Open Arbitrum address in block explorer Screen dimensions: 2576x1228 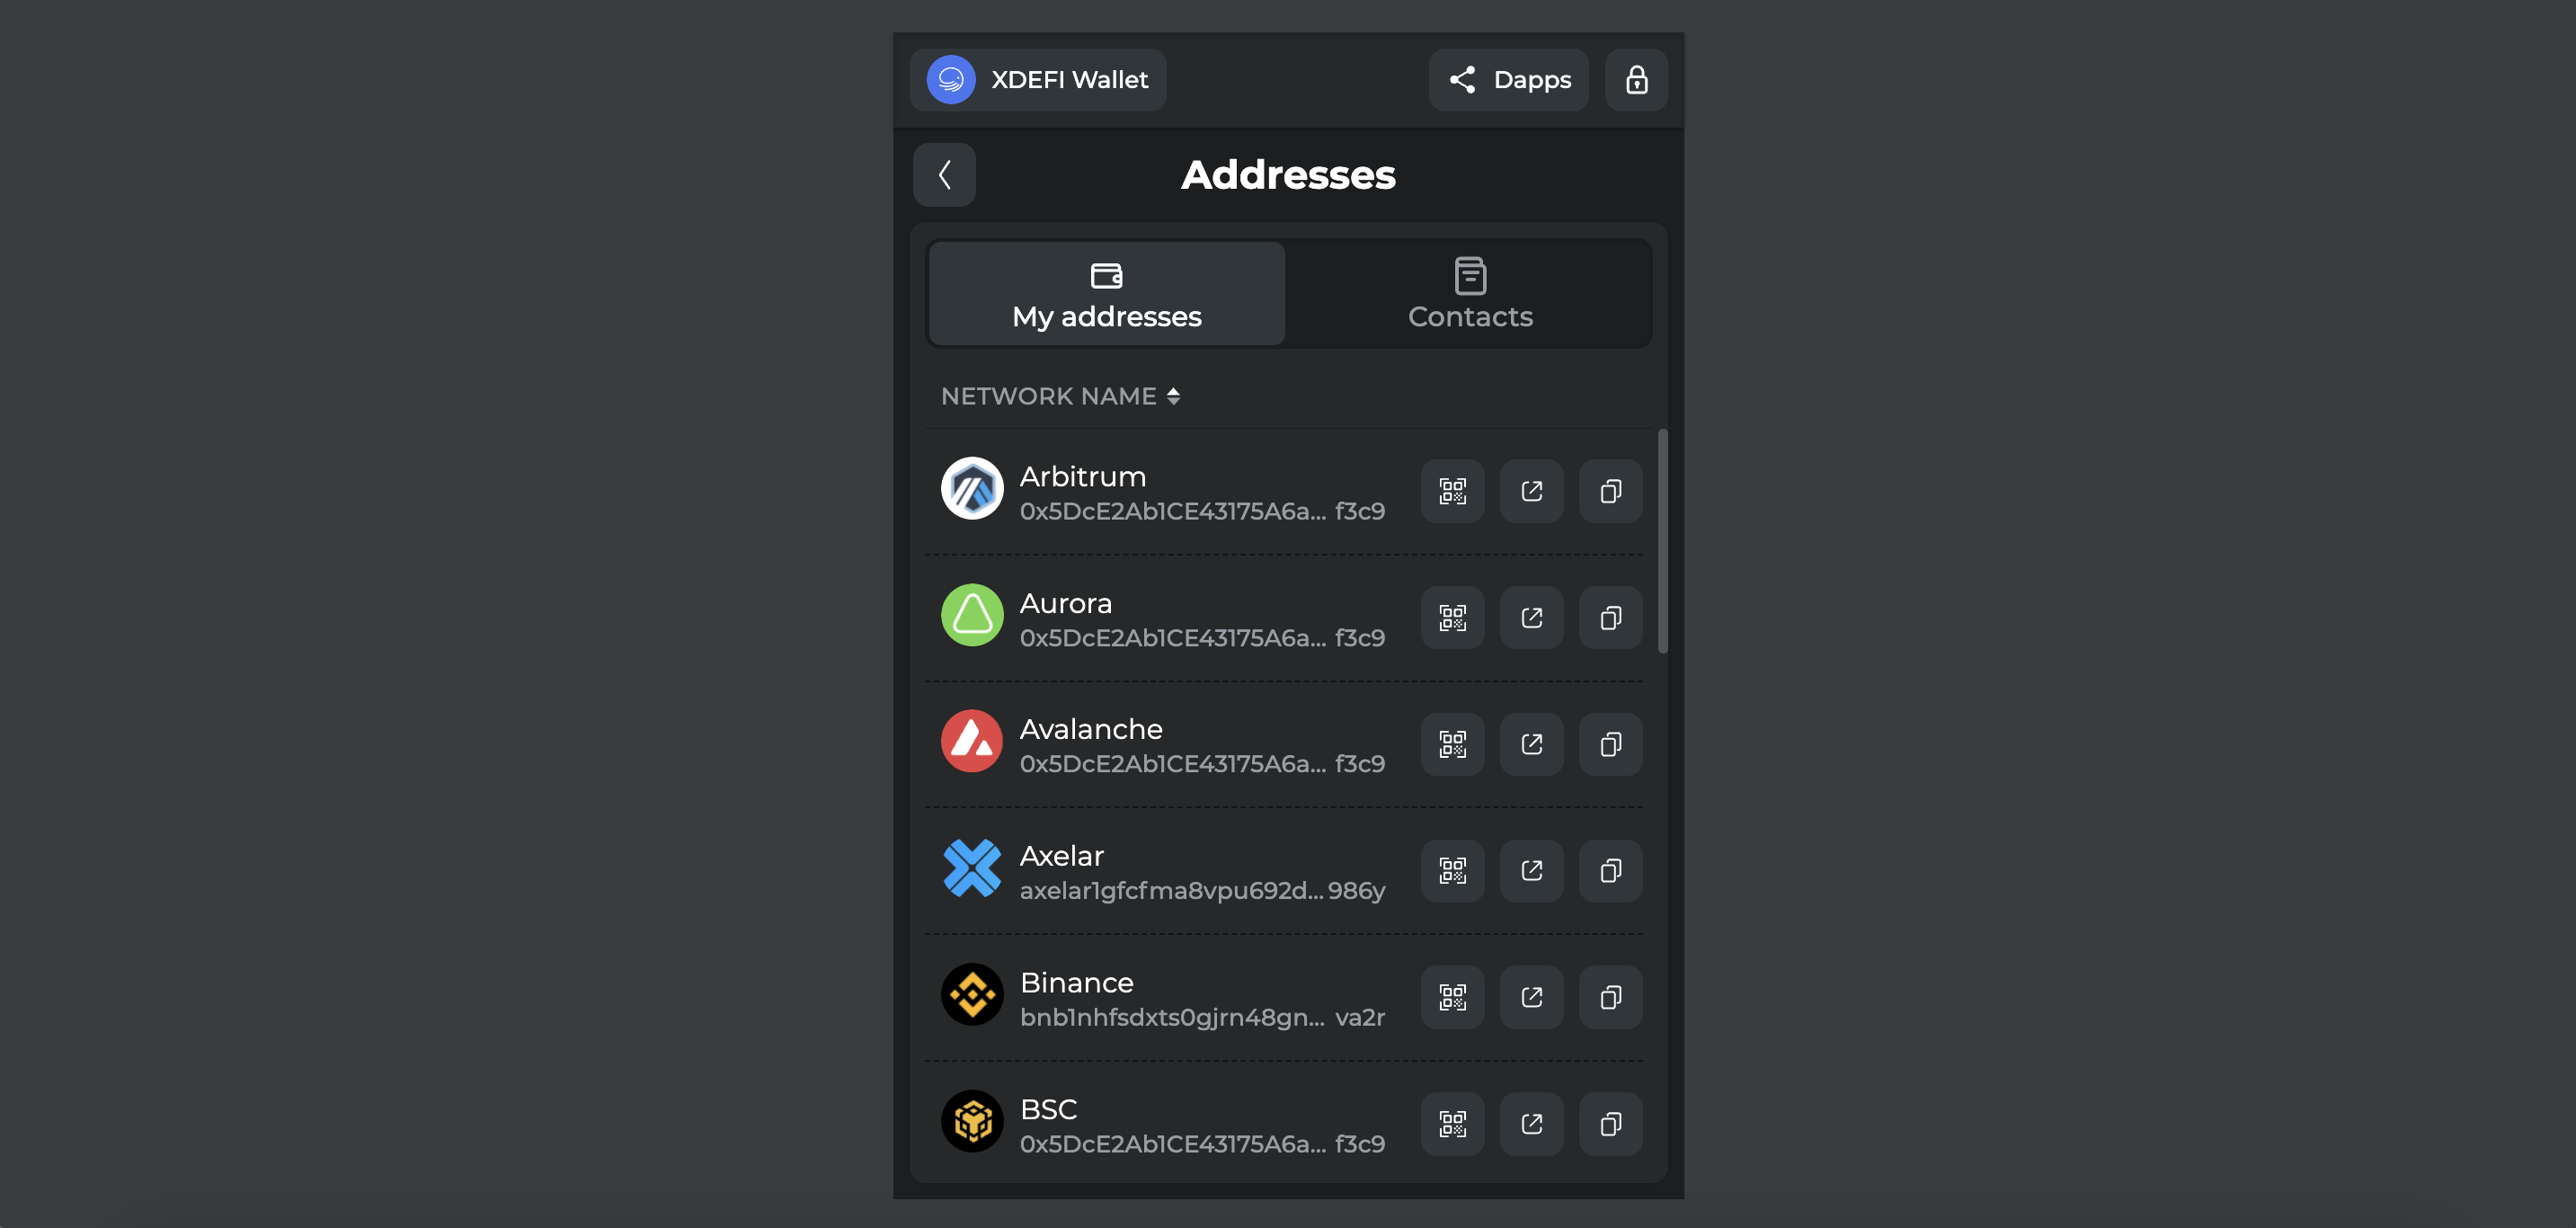(1531, 491)
